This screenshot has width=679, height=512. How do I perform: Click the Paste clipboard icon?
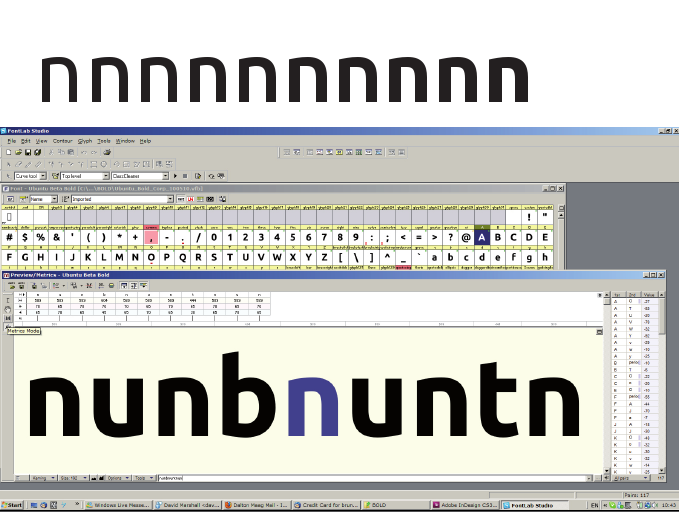[x=71, y=152]
